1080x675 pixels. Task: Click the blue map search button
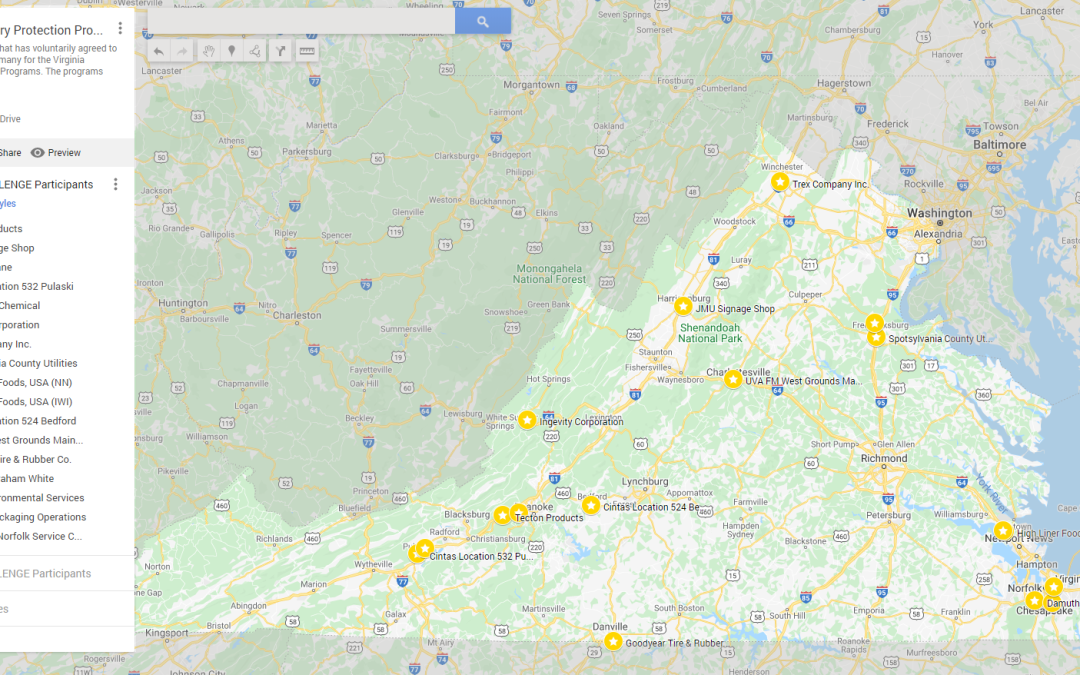pyautogui.click(x=482, y=21)
